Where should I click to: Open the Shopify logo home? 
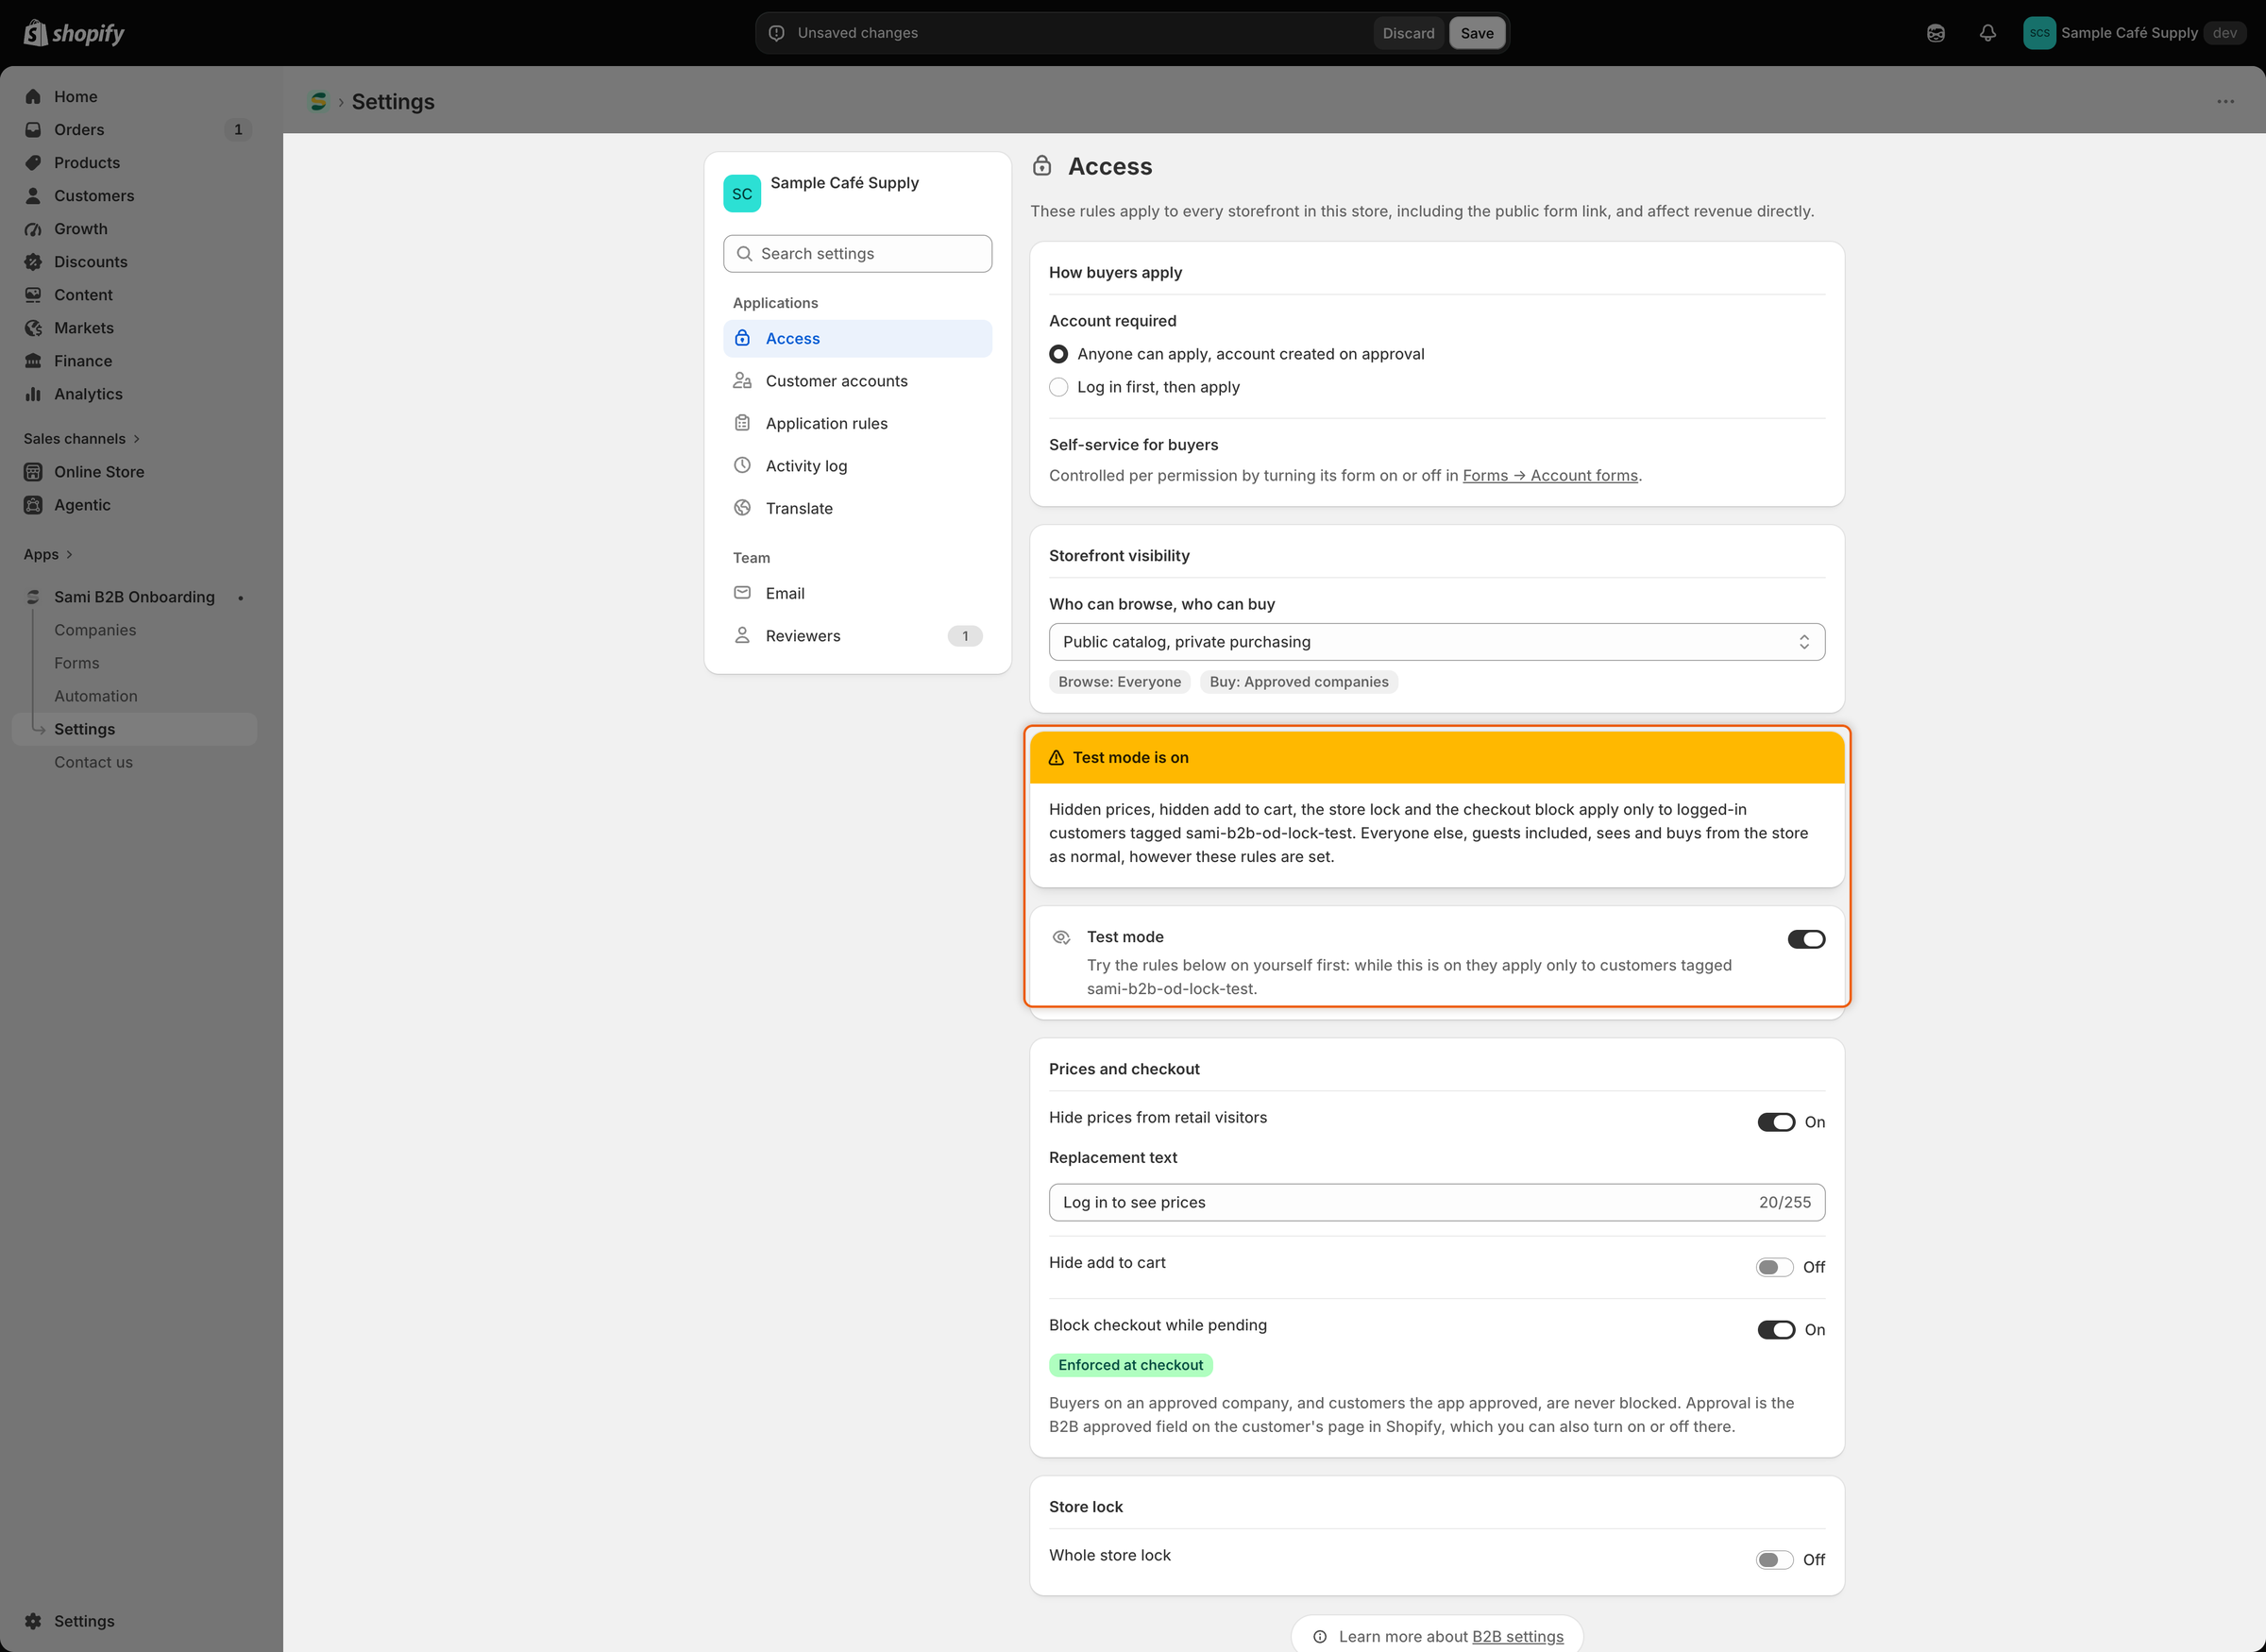pyautogui.click(x=74, y=33)
